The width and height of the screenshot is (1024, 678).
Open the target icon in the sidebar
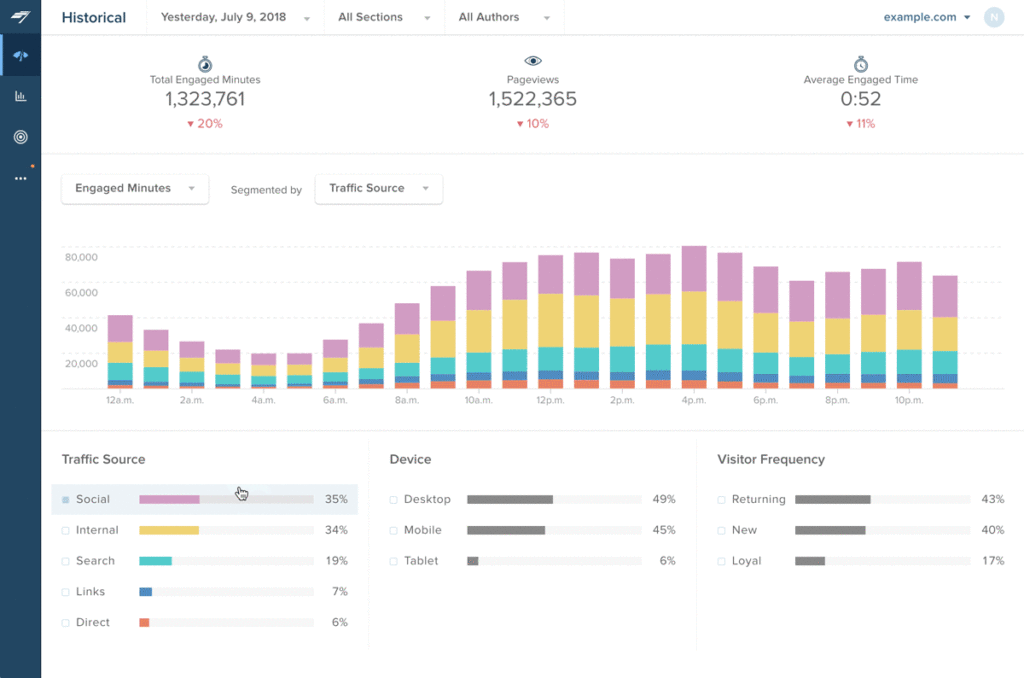(20, 137)
